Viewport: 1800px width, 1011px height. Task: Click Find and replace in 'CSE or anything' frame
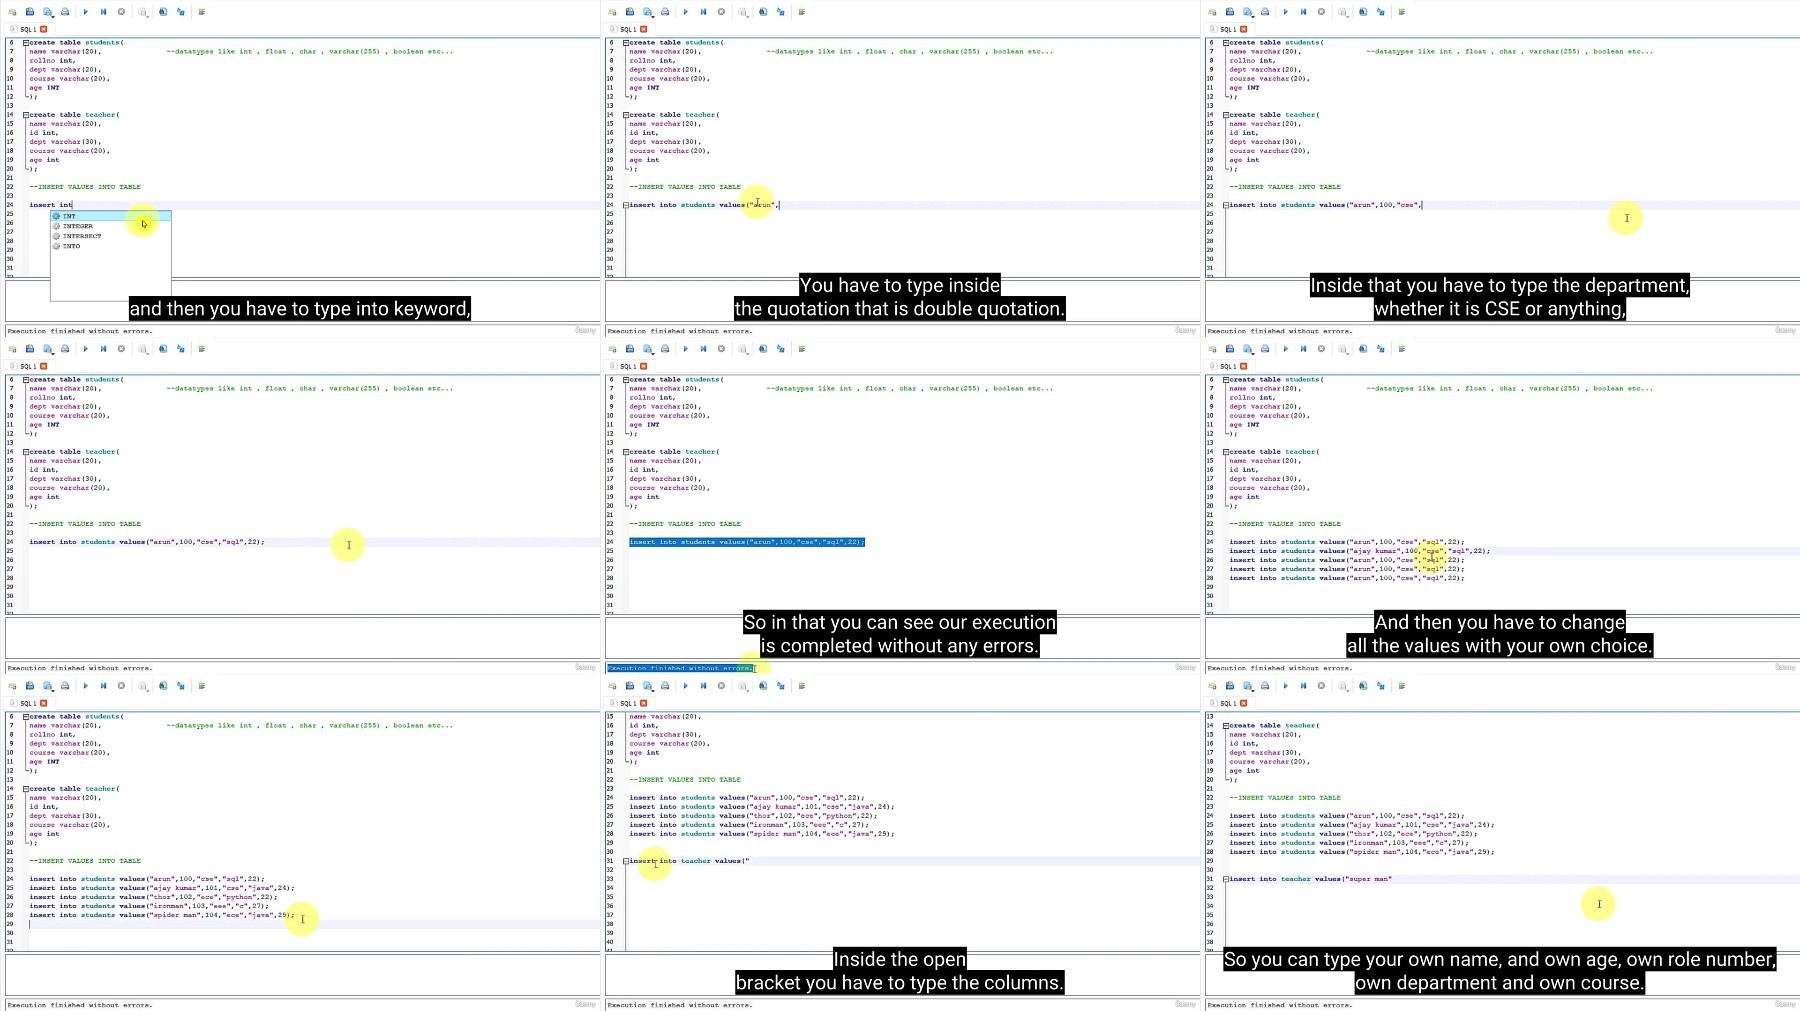1381,12
